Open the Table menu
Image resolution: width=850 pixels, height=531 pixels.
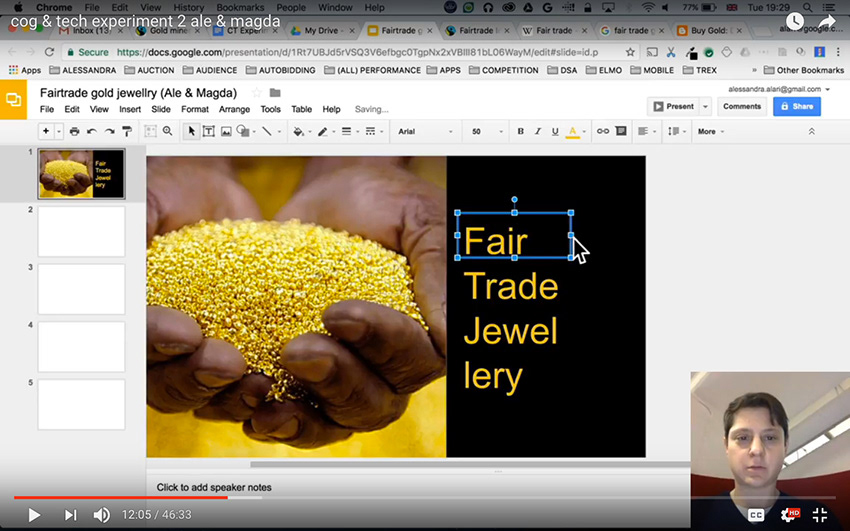[301, 109]
